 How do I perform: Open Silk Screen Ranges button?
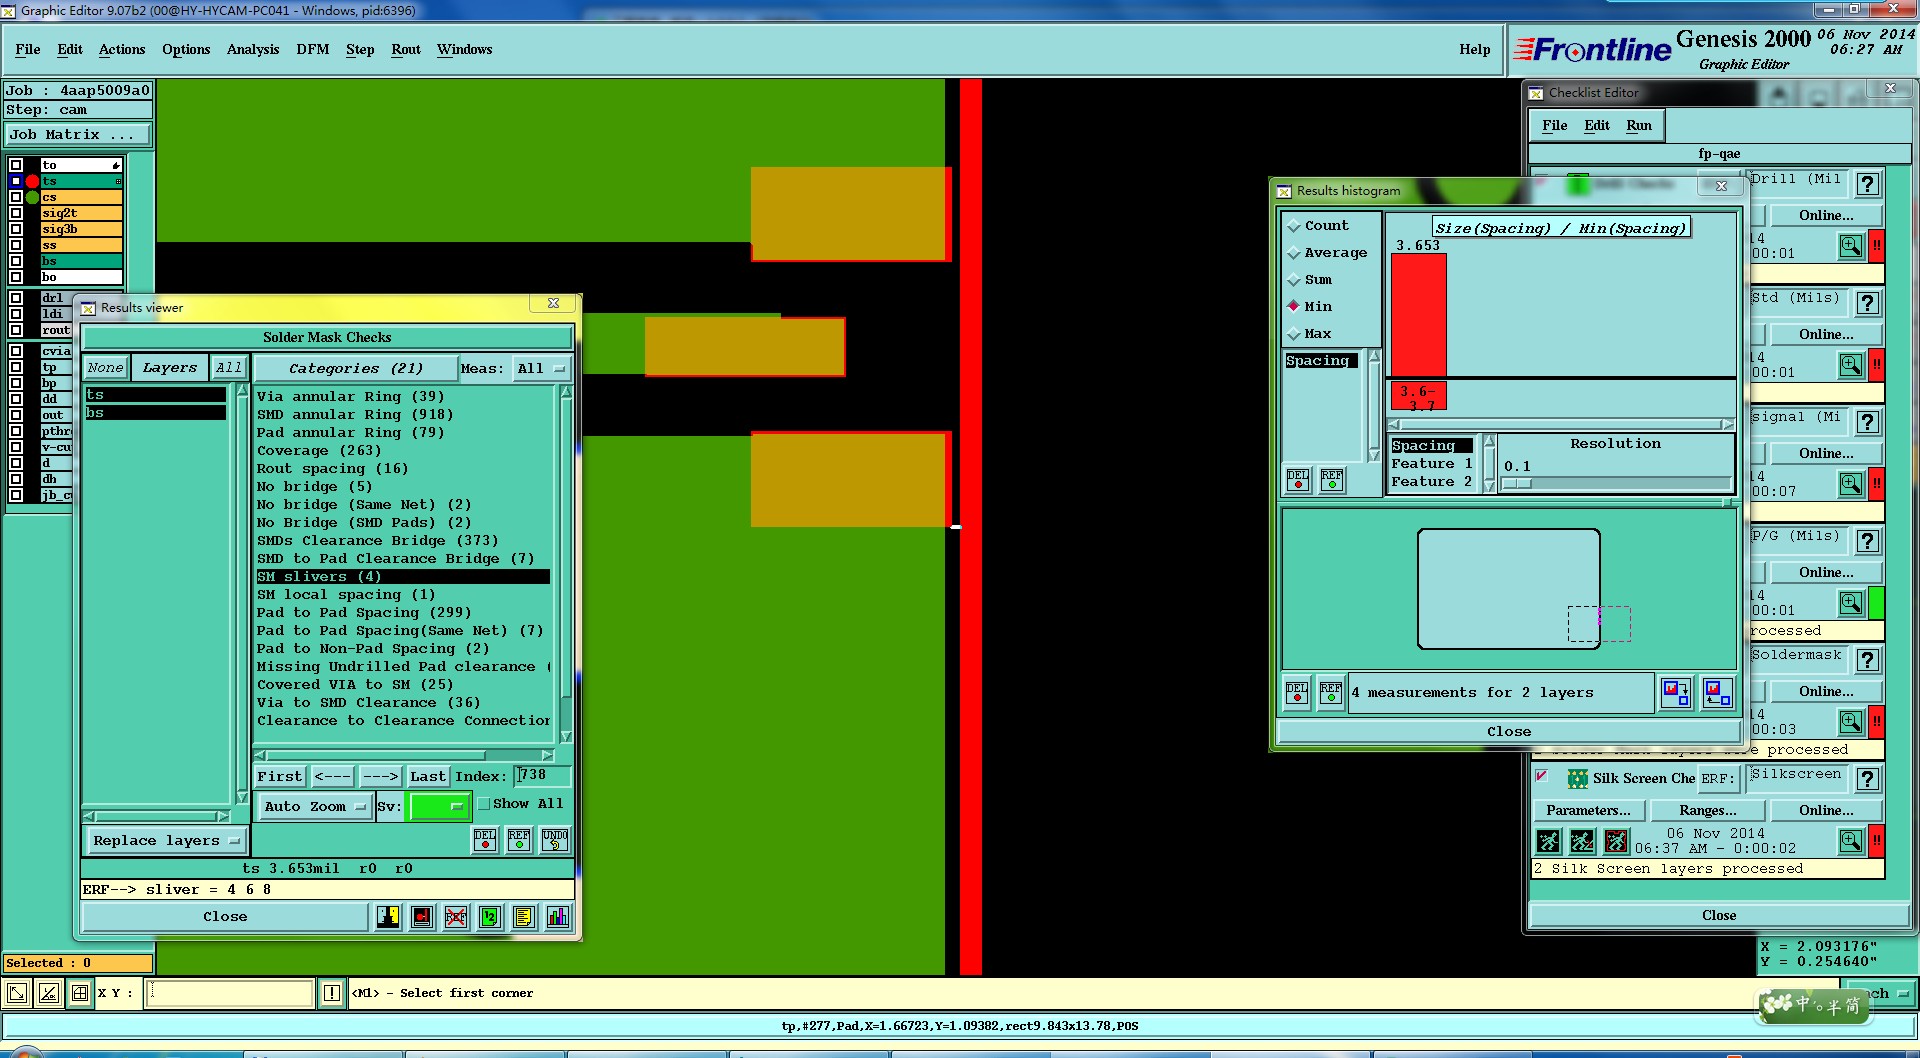1708,810
